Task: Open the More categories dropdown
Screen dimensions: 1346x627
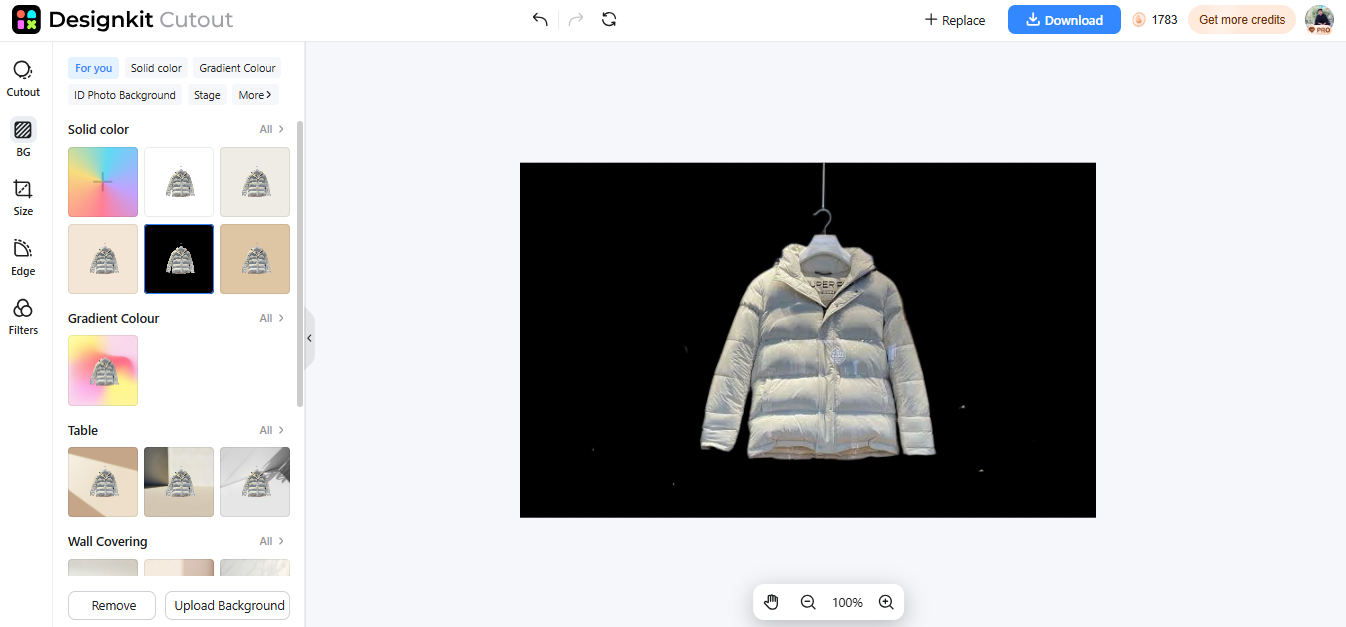Action: point(255,95)
